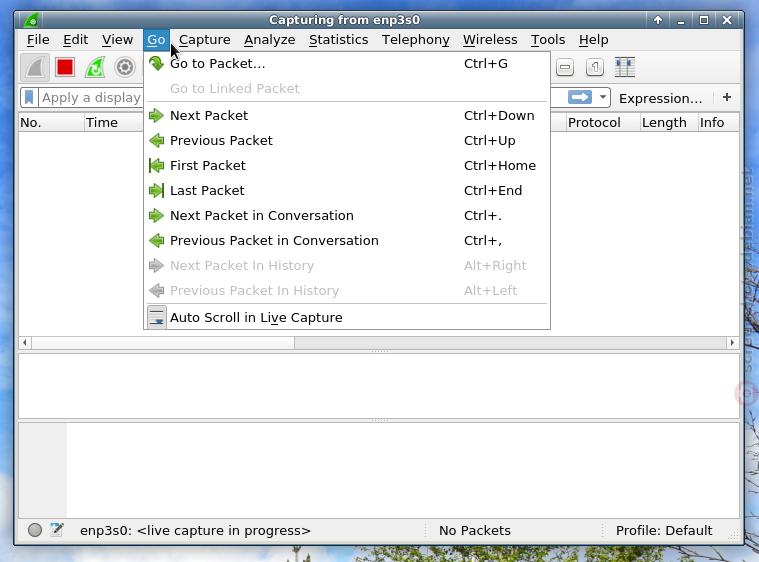Reset zoom to normal size icon
Screen dimensions: 759x562
[x=595, y=67]
